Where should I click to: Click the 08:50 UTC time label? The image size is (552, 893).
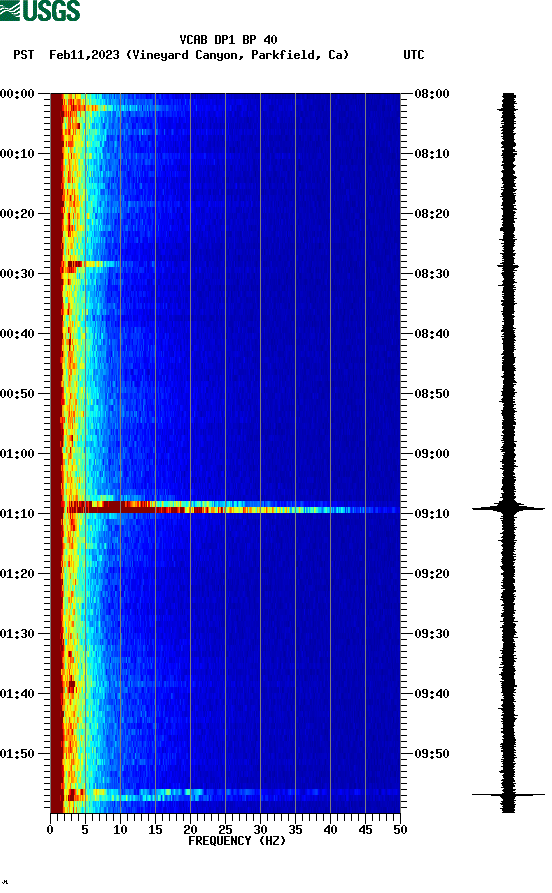point(432,394)
